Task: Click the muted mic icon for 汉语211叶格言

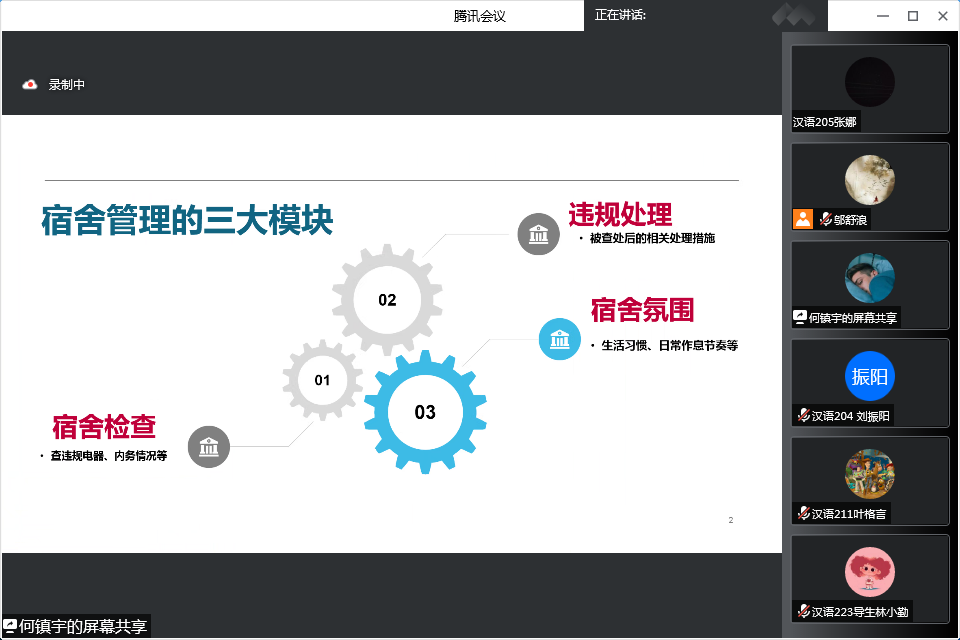Action: pos(802,514)
